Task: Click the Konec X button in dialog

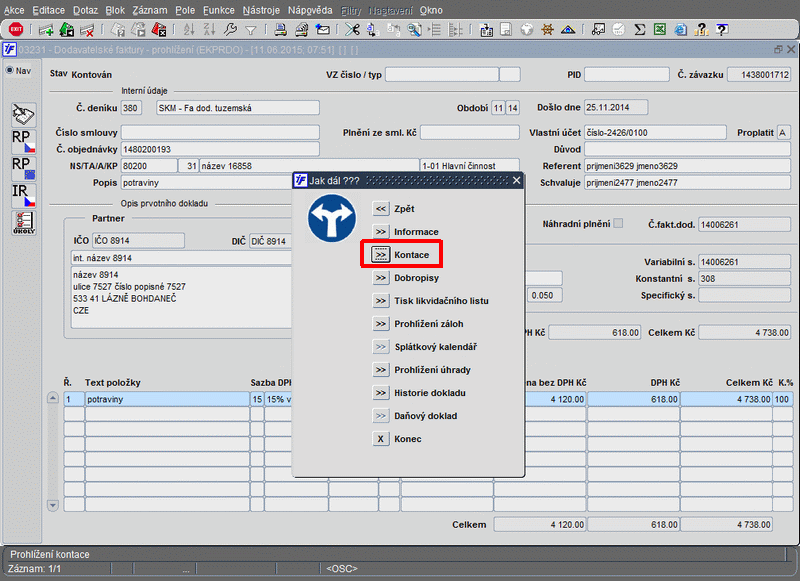Action: [x=381, y=439]
